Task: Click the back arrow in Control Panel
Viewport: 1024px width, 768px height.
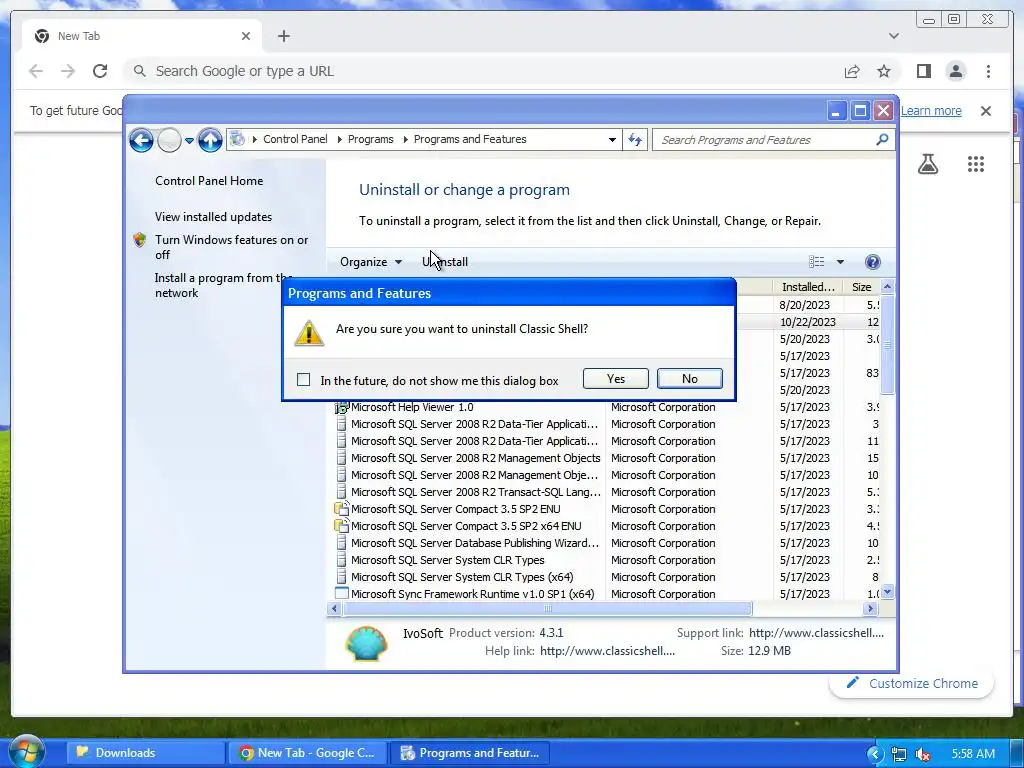Action: coord(141,140)
